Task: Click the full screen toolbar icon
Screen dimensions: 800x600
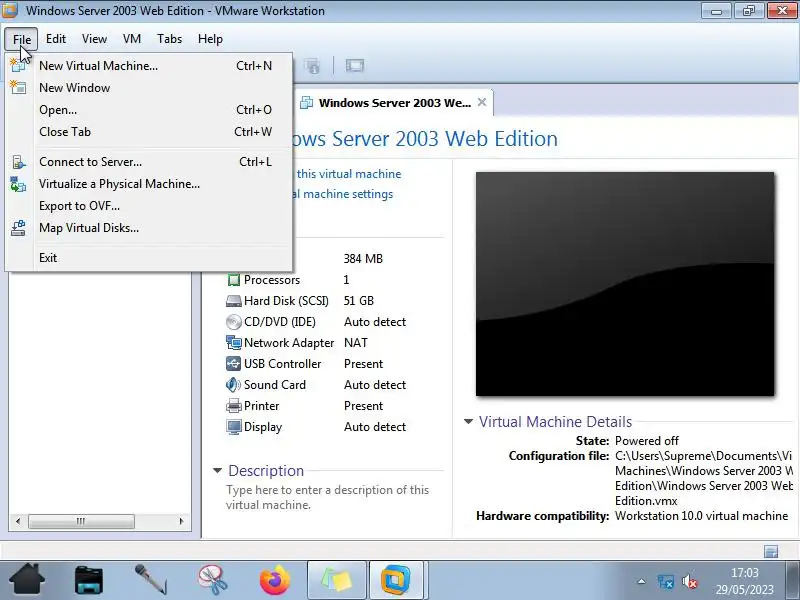Action: coord(355,65)
